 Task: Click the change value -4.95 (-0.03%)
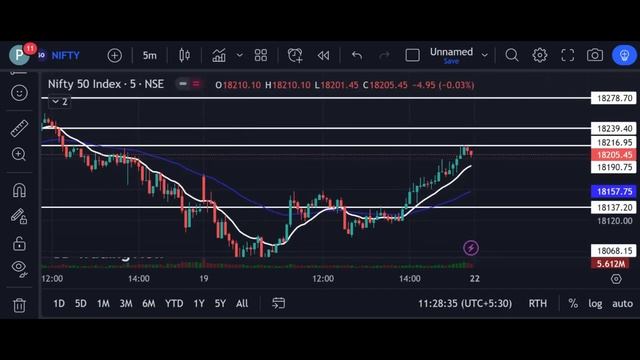pyautogui.click(x=443, y=85)
